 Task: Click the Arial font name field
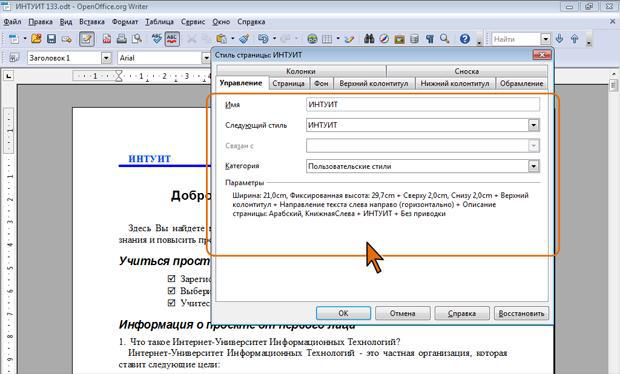click(x=159, y=58)
